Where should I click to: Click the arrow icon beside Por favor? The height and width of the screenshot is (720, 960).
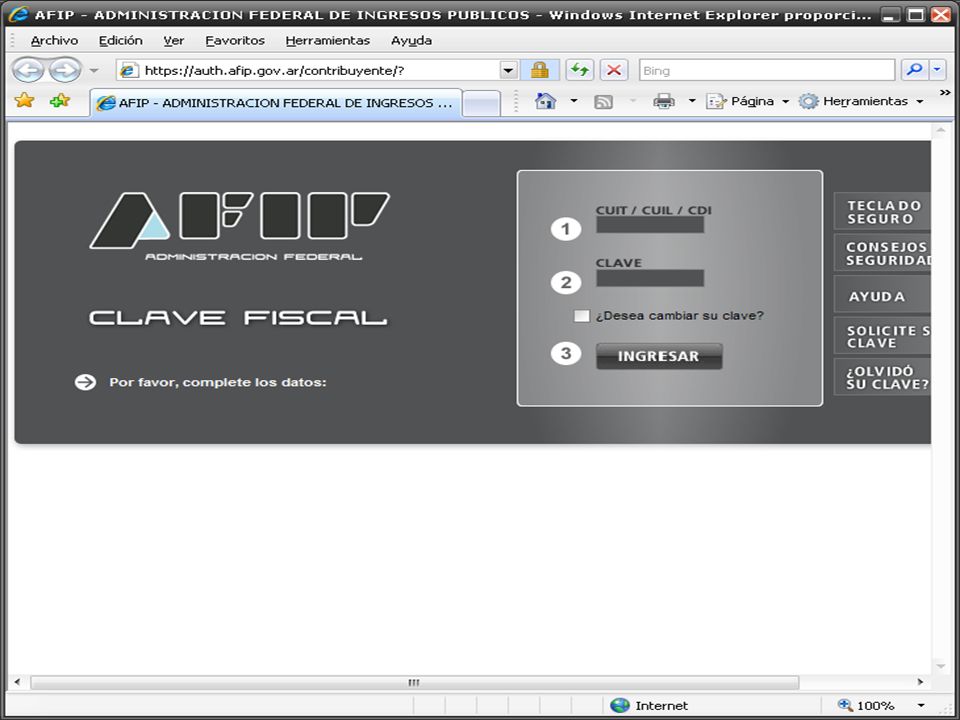point(86,382)
